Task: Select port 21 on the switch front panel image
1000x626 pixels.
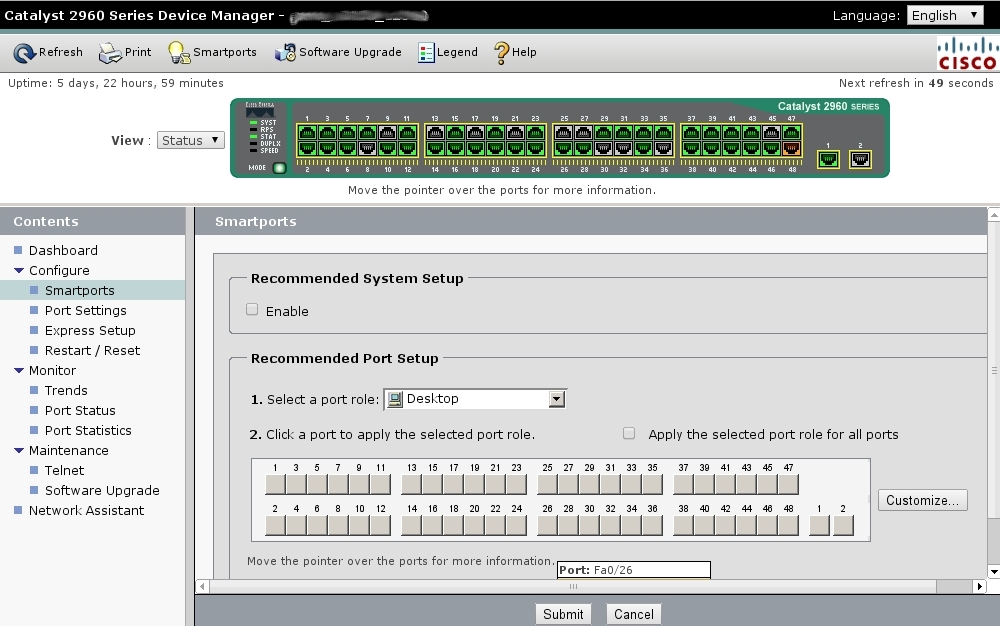Action: coord(515,133)
